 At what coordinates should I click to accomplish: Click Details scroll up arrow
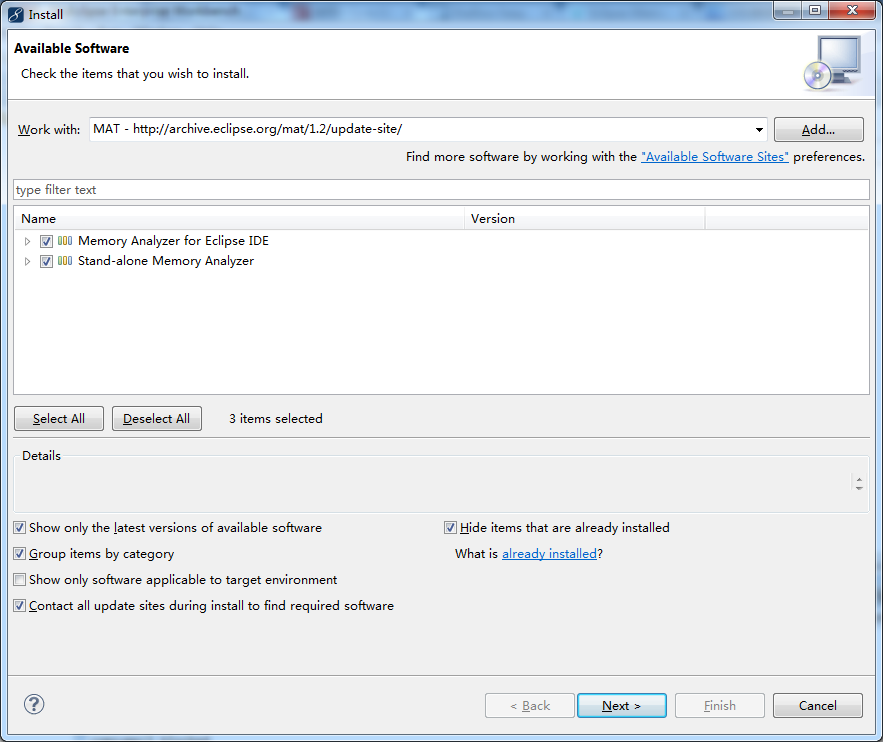859,480
